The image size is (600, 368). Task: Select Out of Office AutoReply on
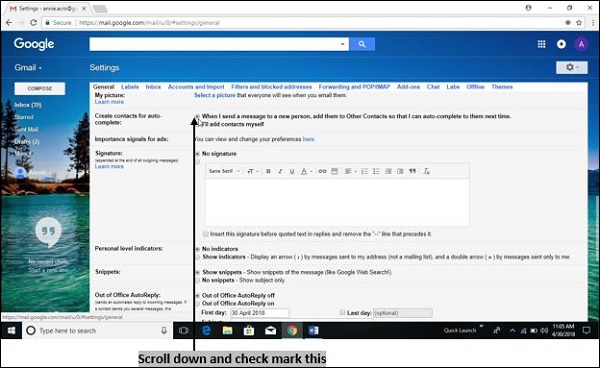tap(197, 304)
